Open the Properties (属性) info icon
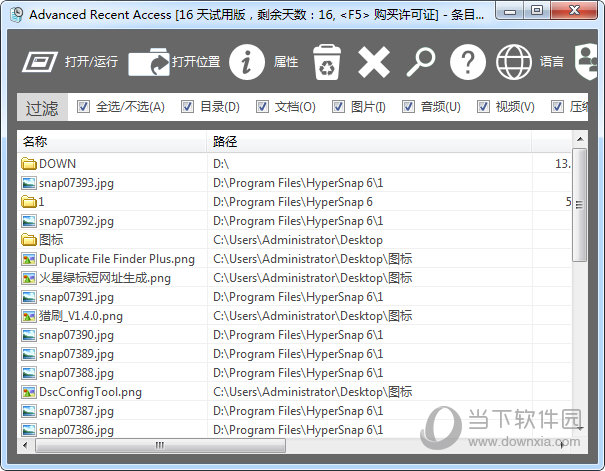 point(247,62)
